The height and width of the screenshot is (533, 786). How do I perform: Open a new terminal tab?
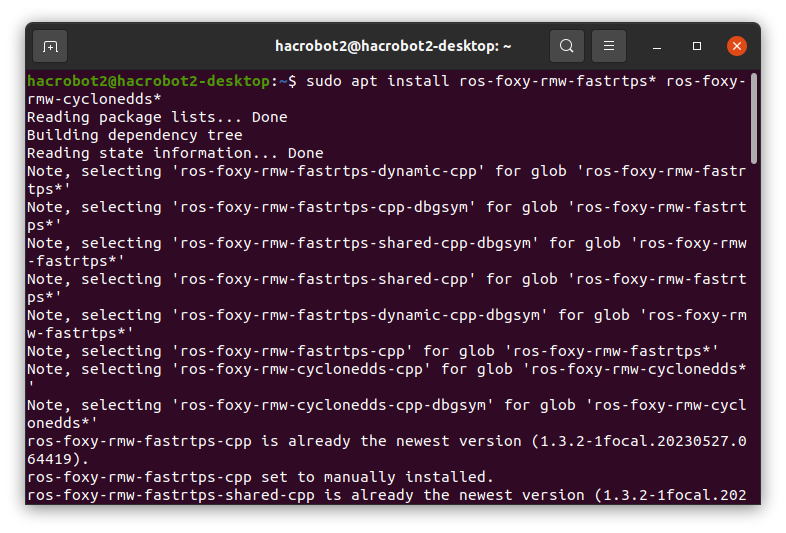point(50,46)
